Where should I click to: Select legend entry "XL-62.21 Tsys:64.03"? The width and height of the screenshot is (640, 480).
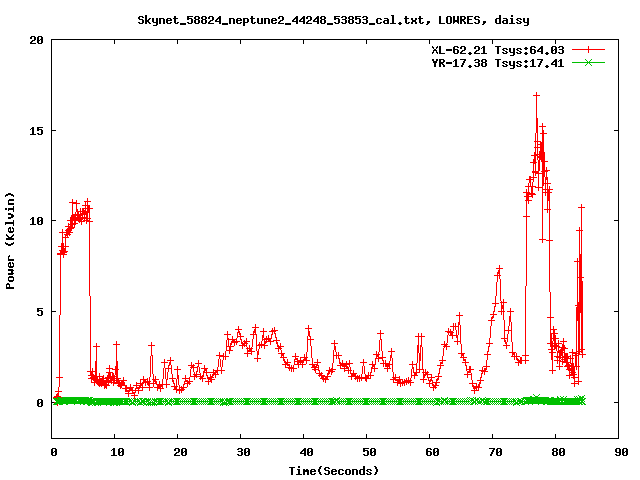tap(498, 50)
